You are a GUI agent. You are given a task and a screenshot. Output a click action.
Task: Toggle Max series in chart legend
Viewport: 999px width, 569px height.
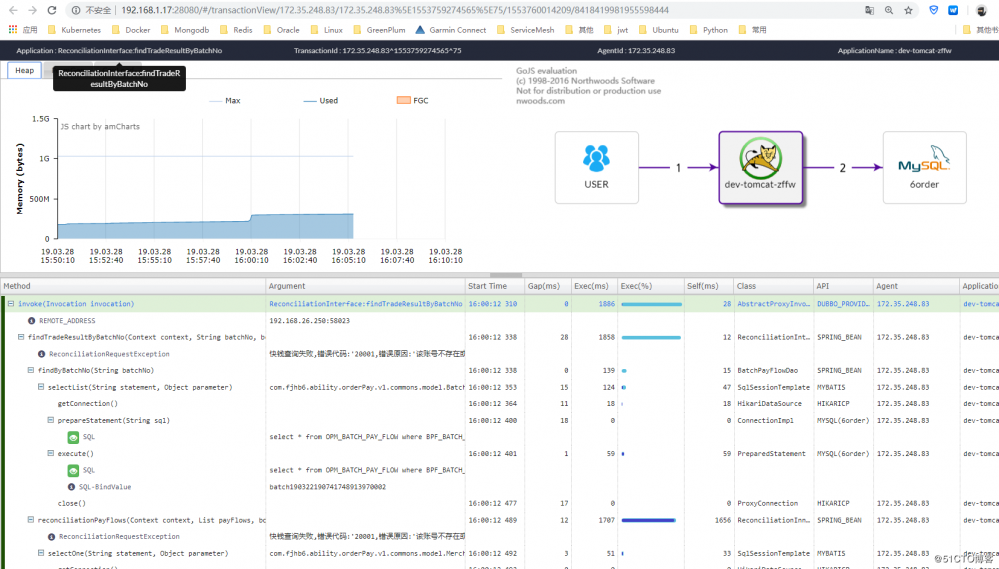tap(225, 101)
